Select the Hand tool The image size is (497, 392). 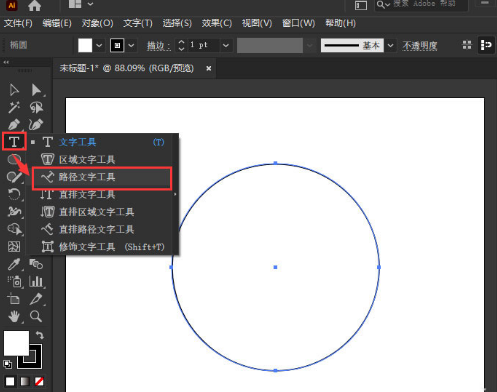click(14, 316)
